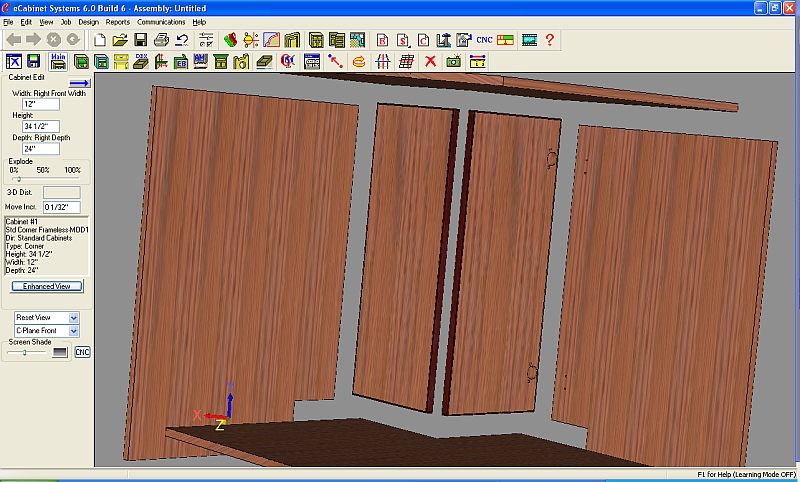
Task: Click the green camera snapshot icon
Action: click(x=454, y=62)
